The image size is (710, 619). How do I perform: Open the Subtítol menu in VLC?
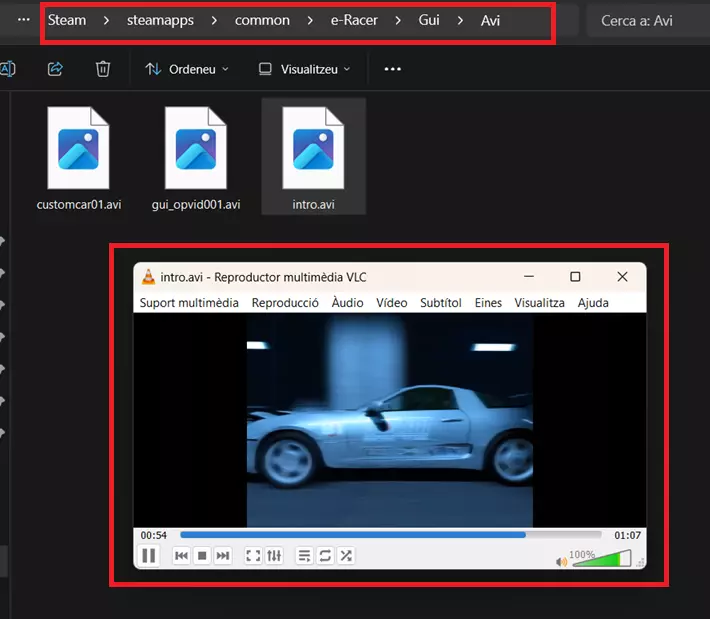point(441,303)
